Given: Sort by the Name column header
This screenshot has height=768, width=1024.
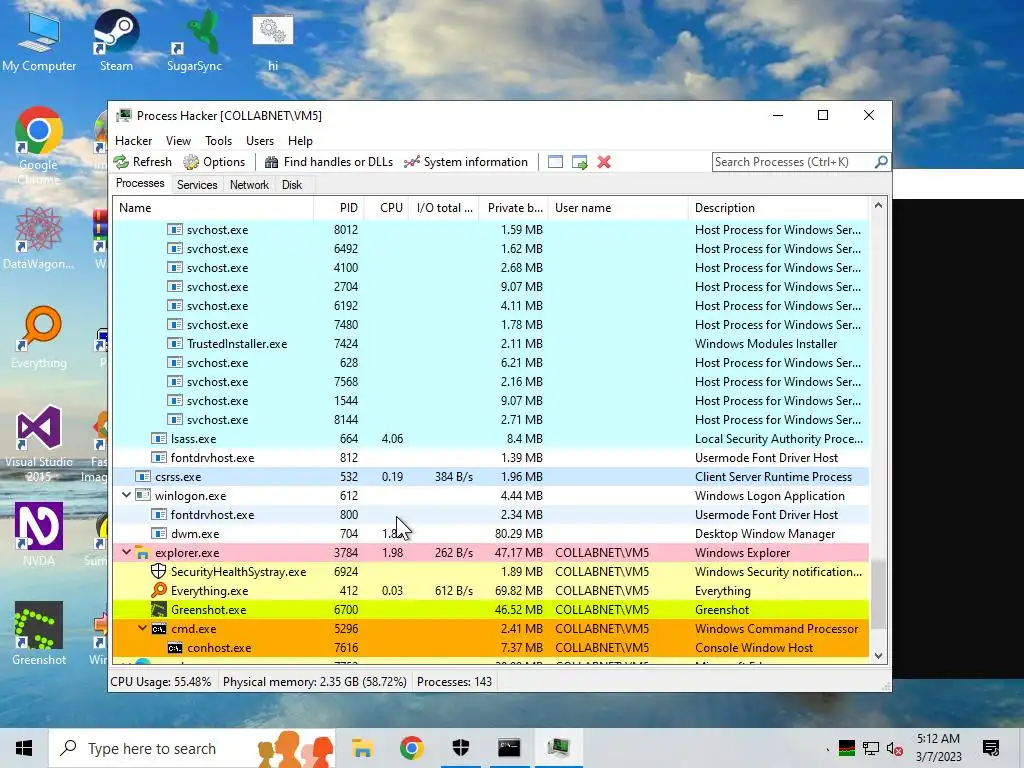Looking at the screenshot, I should [213, 208].
